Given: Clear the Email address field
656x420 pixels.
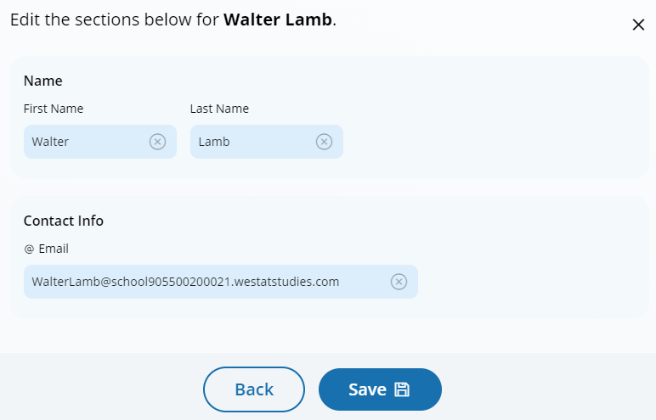Looking at the screenshot, I should click(x=398, y=282).
